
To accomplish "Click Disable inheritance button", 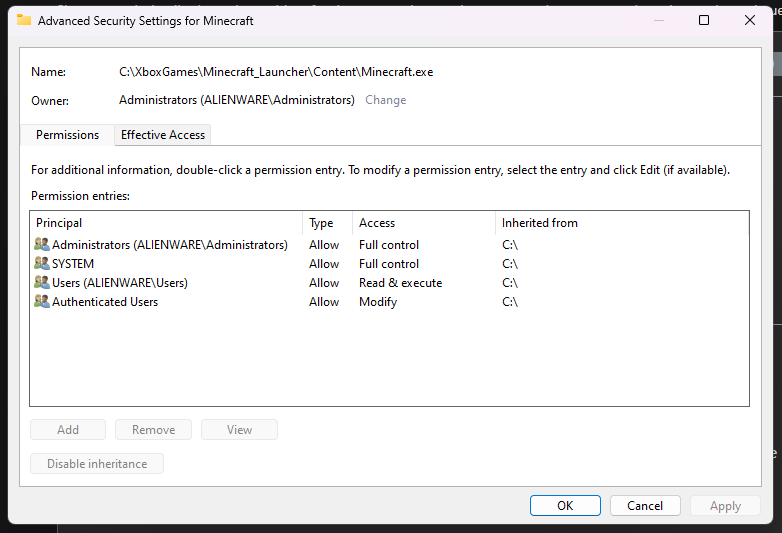I will pos(97,464).
